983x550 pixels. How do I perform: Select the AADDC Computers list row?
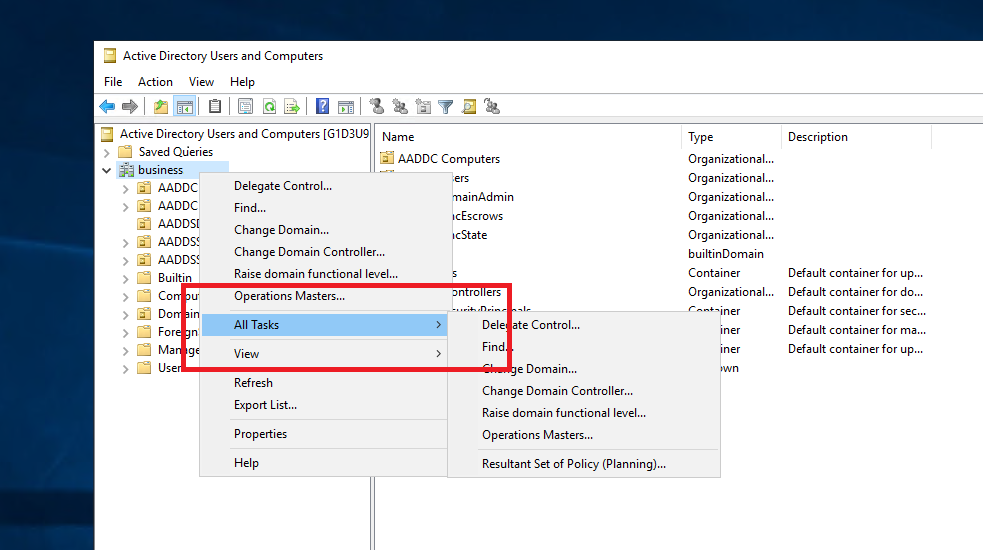click(x=449, y=159)
